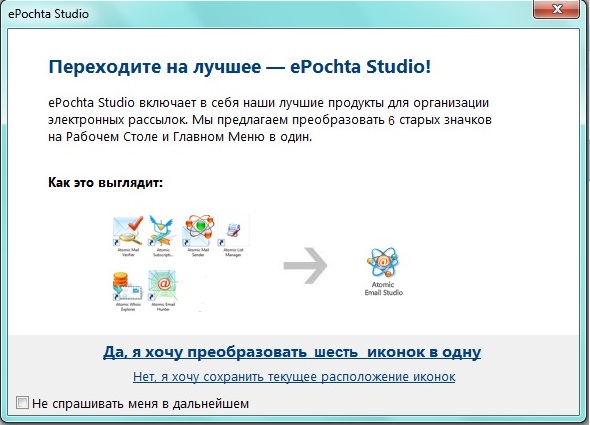Image resolution: width=590 pixels, height=425 pixels.
Task: Click the 'Переходите на лучшее' headline
Action: click(x=240, y=67)
